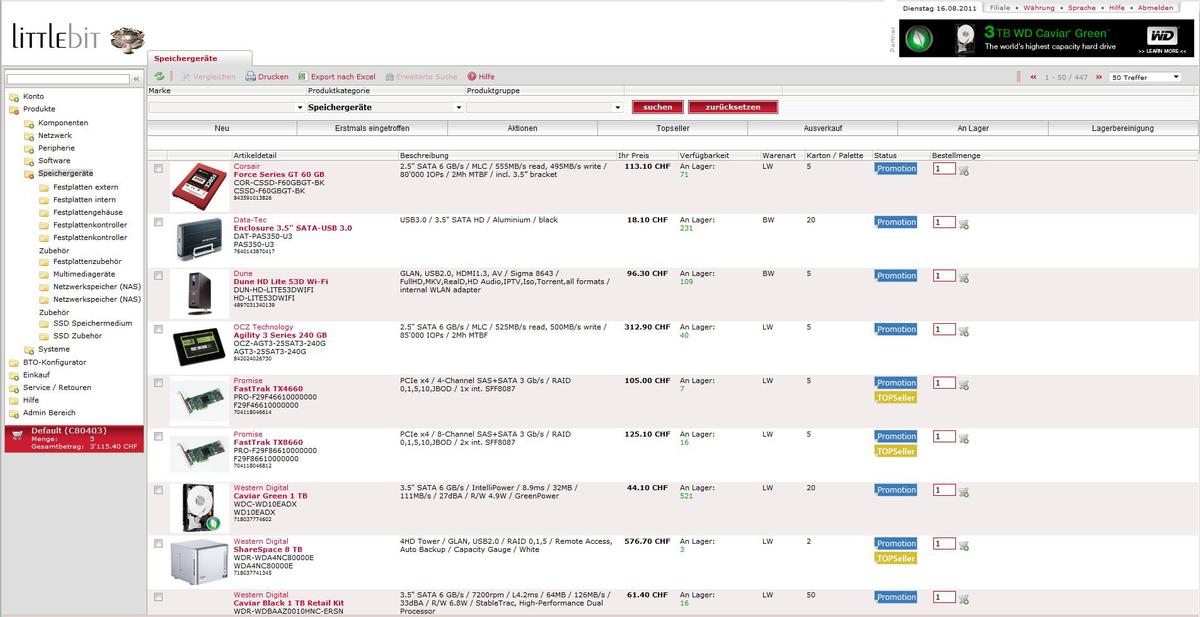Tick the OCZ Agility 3 Series checkbox
Viewport: 1200px width, 617px height.
(x=158, y=329)
